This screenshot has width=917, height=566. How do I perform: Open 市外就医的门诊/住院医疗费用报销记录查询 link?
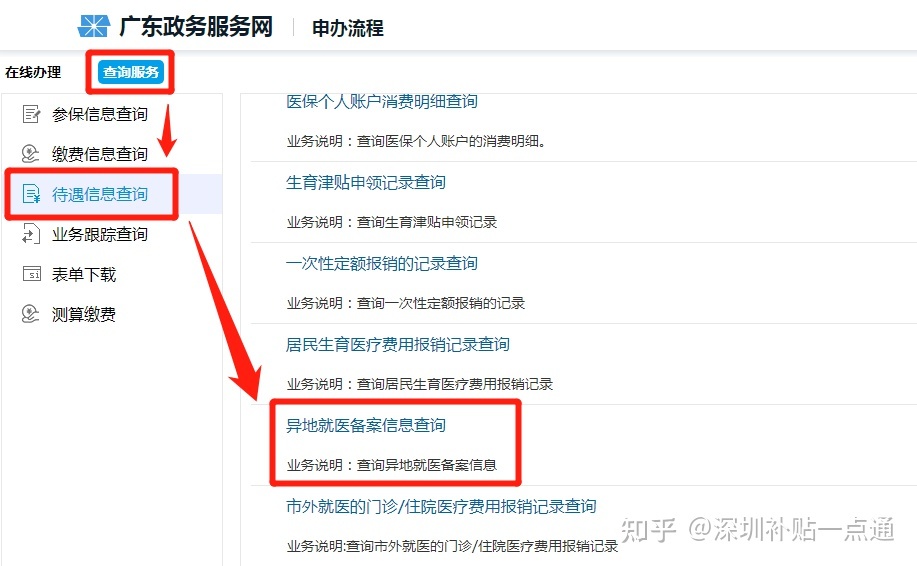pyautogui.click(x=442, y=506)
